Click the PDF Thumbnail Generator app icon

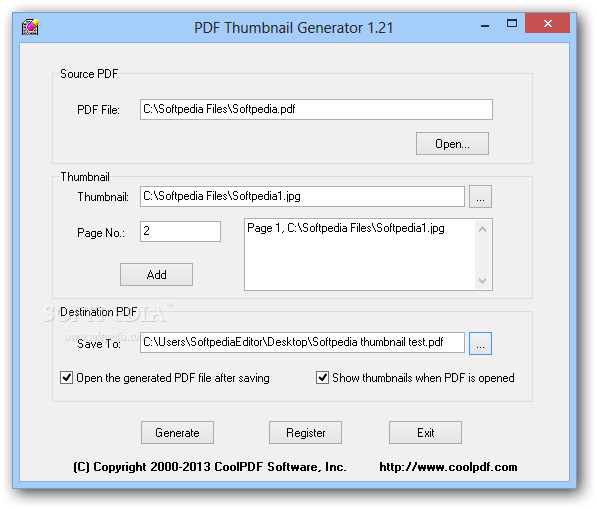pos(30,27)
